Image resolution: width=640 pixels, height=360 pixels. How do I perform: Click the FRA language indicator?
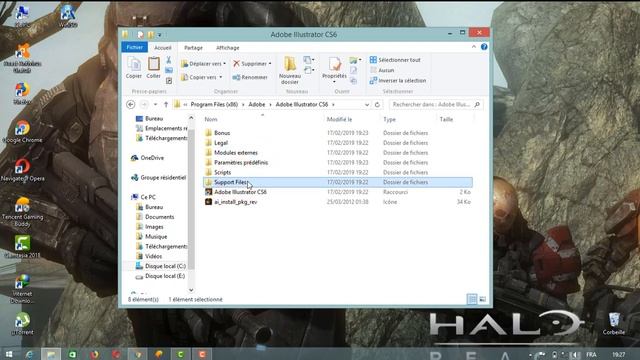click(x=591, y=354)
